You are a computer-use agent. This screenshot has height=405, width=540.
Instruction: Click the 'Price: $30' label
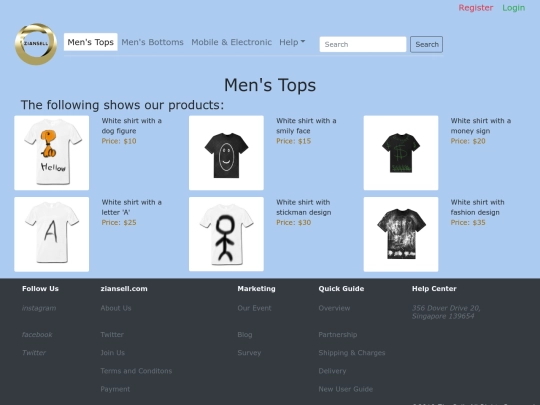(x=293, y=222)
